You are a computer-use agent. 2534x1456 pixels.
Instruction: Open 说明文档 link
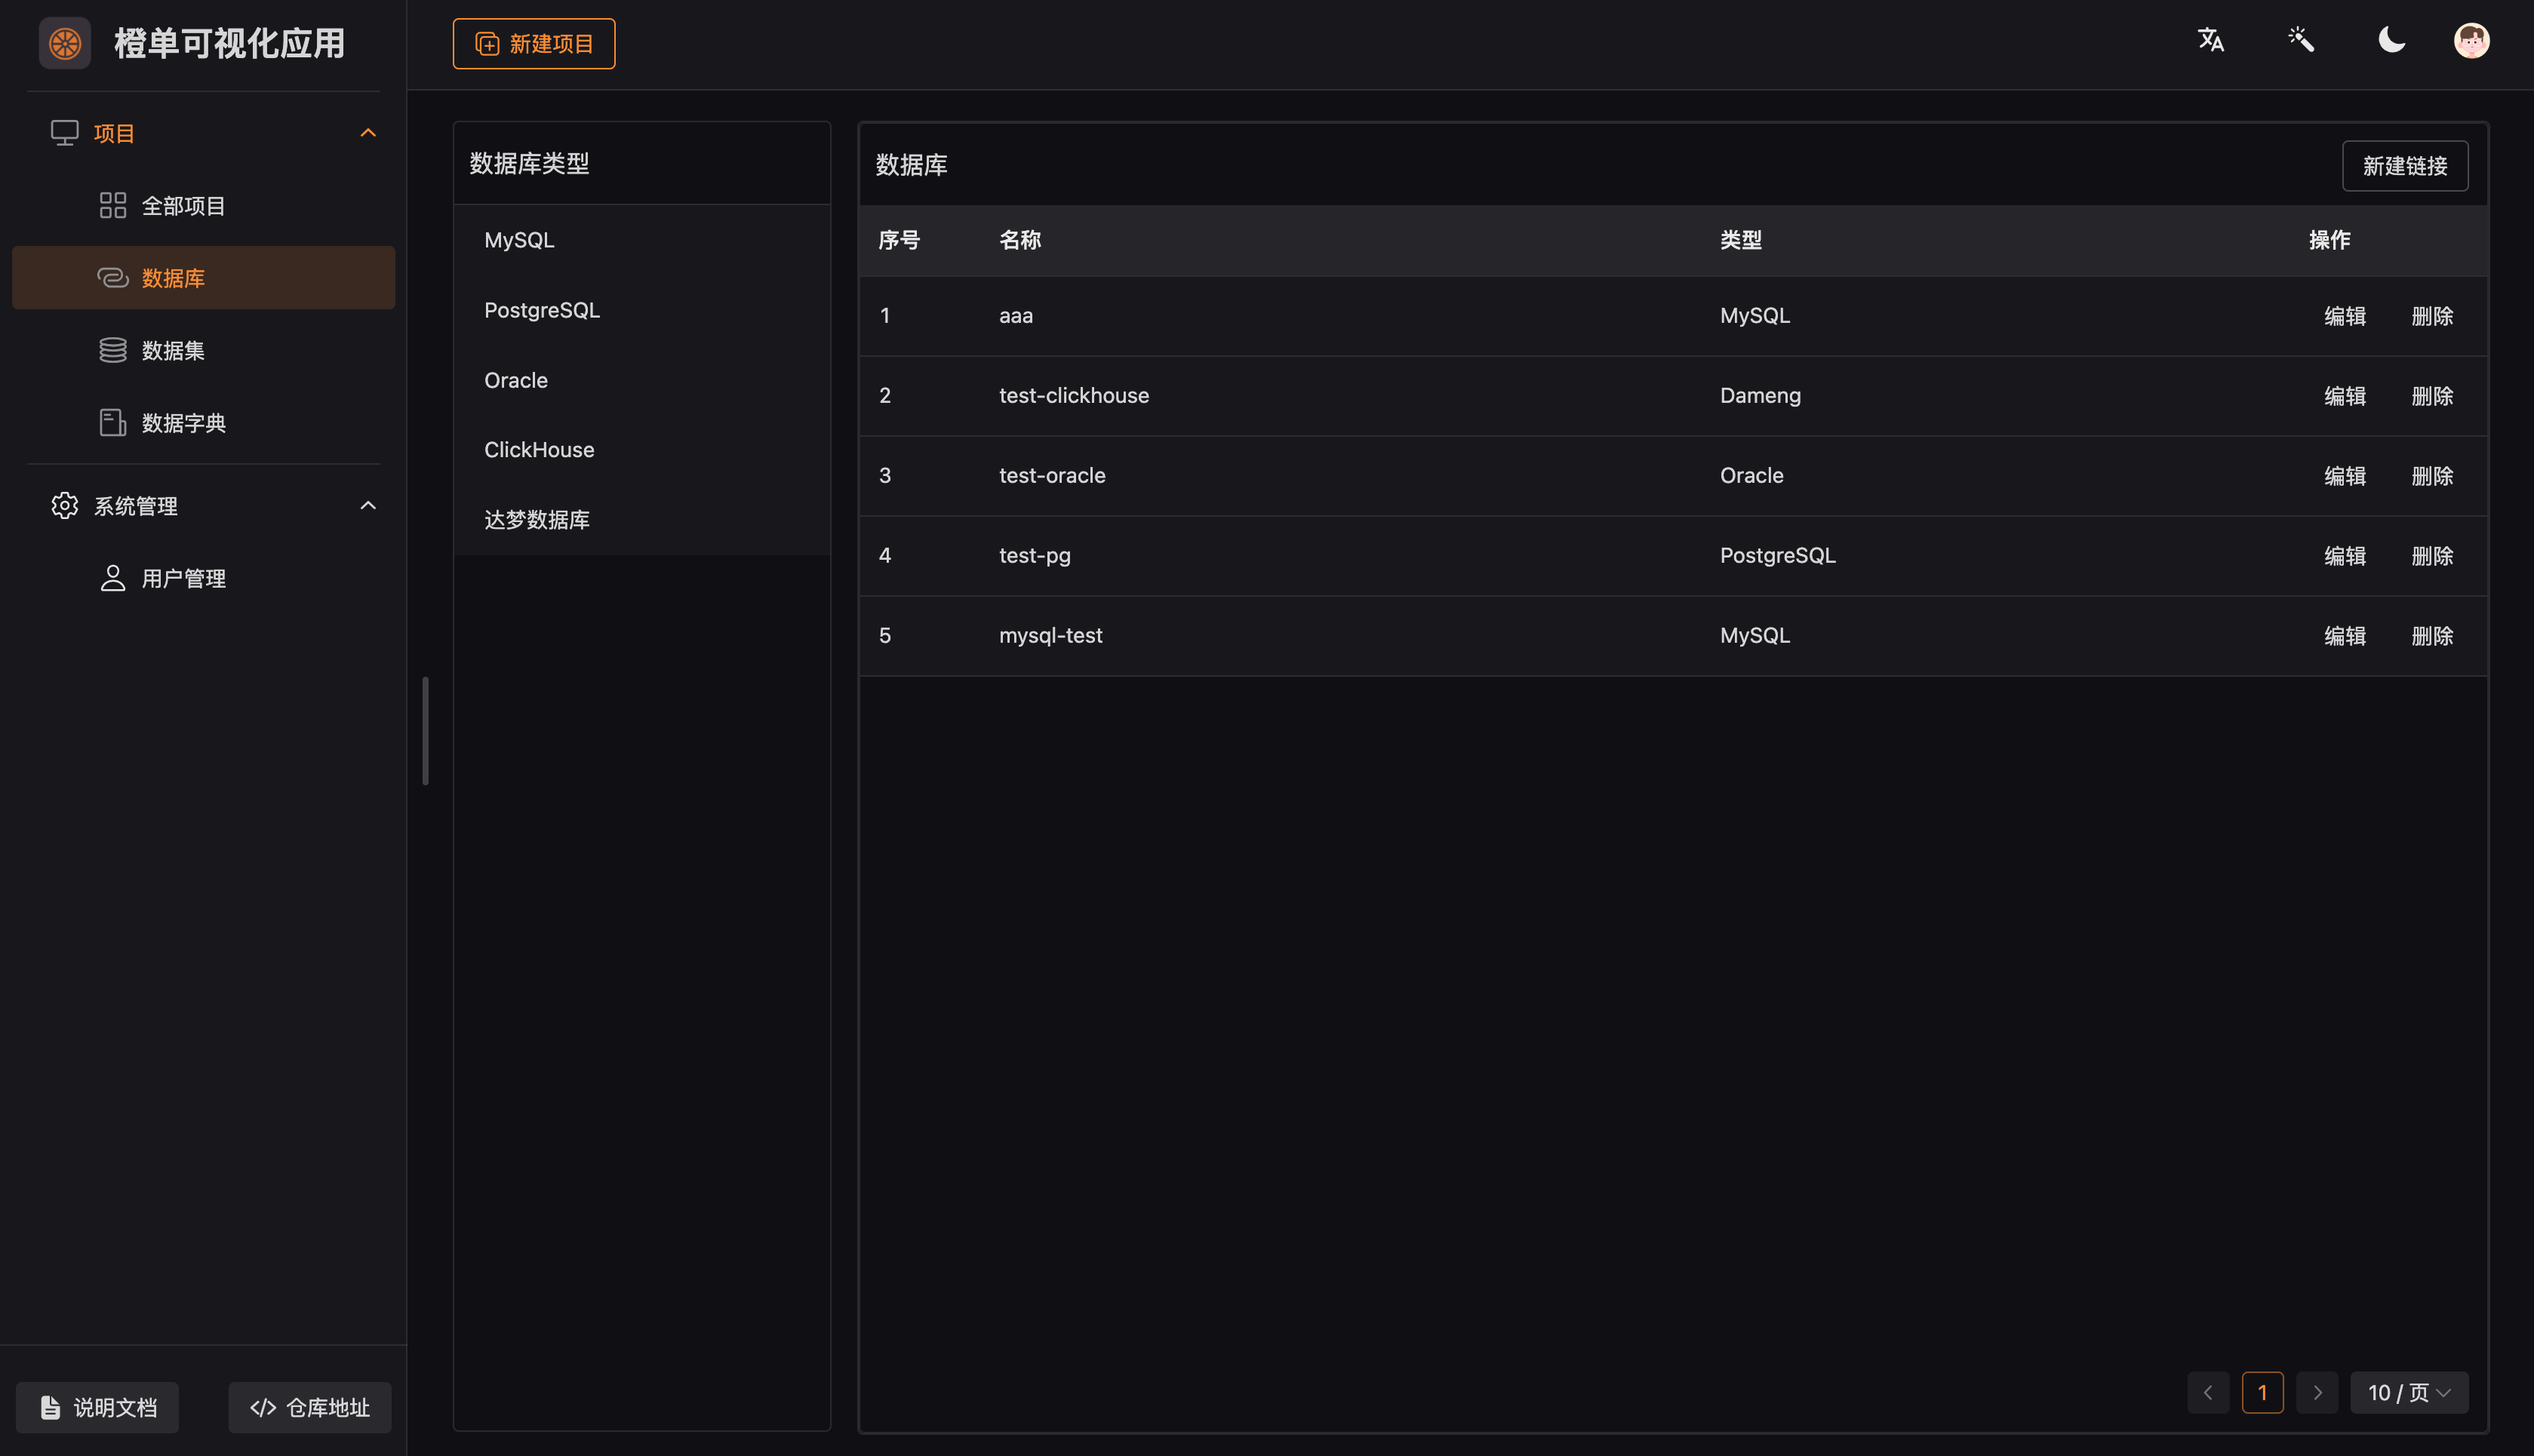point(98,1407)
